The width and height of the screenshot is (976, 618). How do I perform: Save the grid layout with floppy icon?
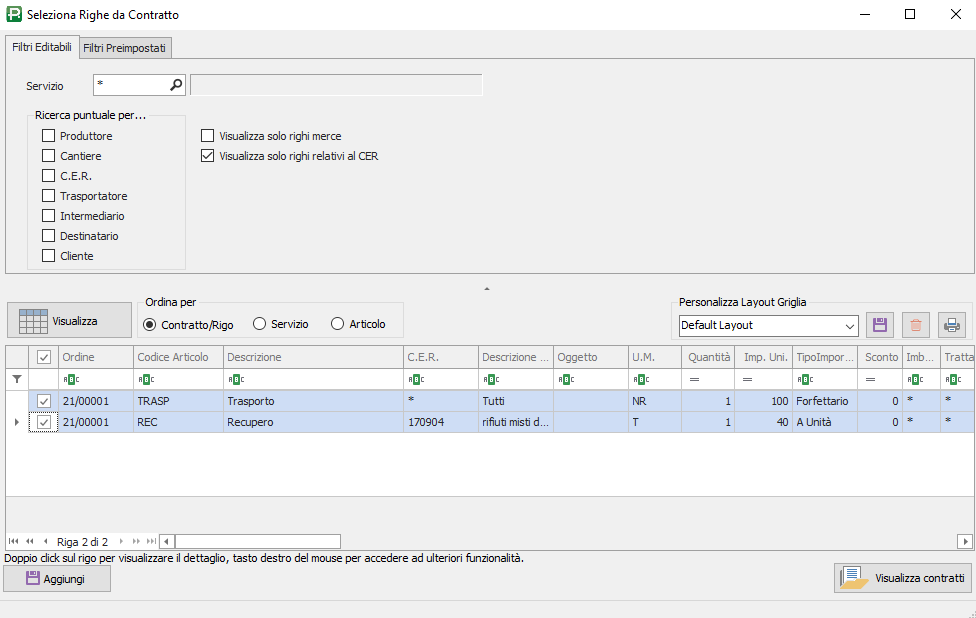click(x=880, y=325)
